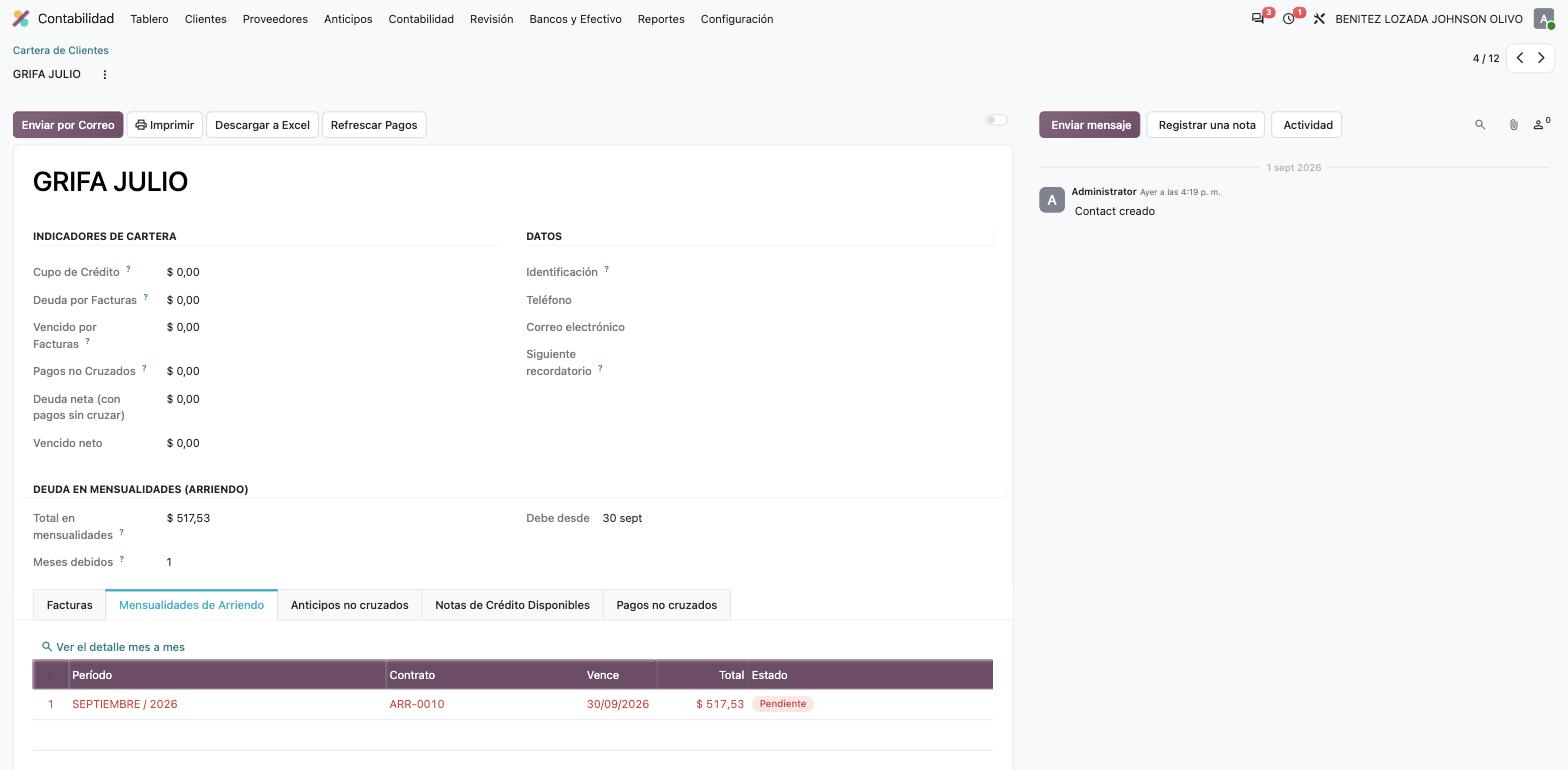Open the Reportes menu
The height and width of the screenshot is (770, 1568).
click(661, 19)
